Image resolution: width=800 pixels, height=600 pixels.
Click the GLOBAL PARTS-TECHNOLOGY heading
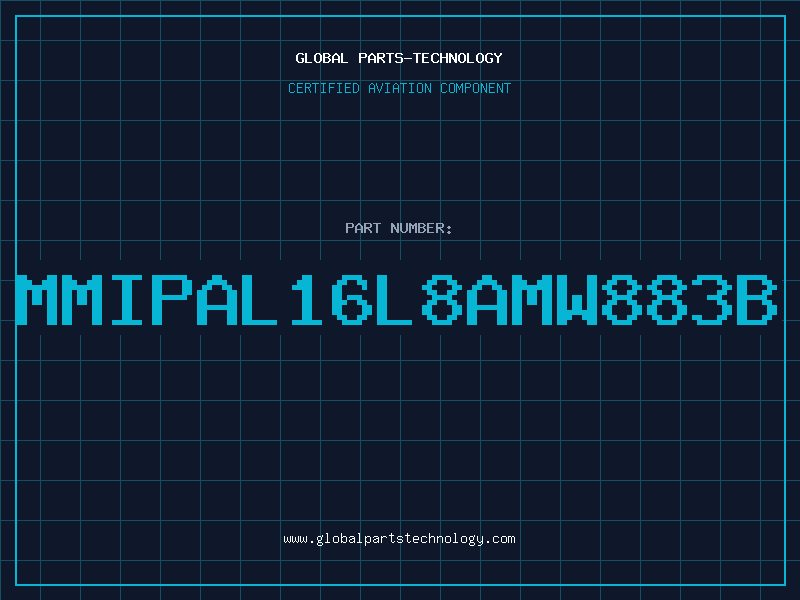click(399, 58)
